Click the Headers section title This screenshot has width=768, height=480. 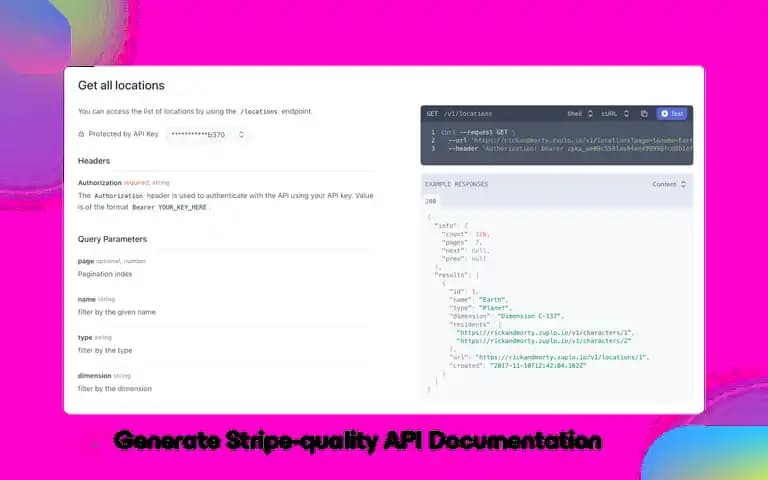tap(94, 161)
